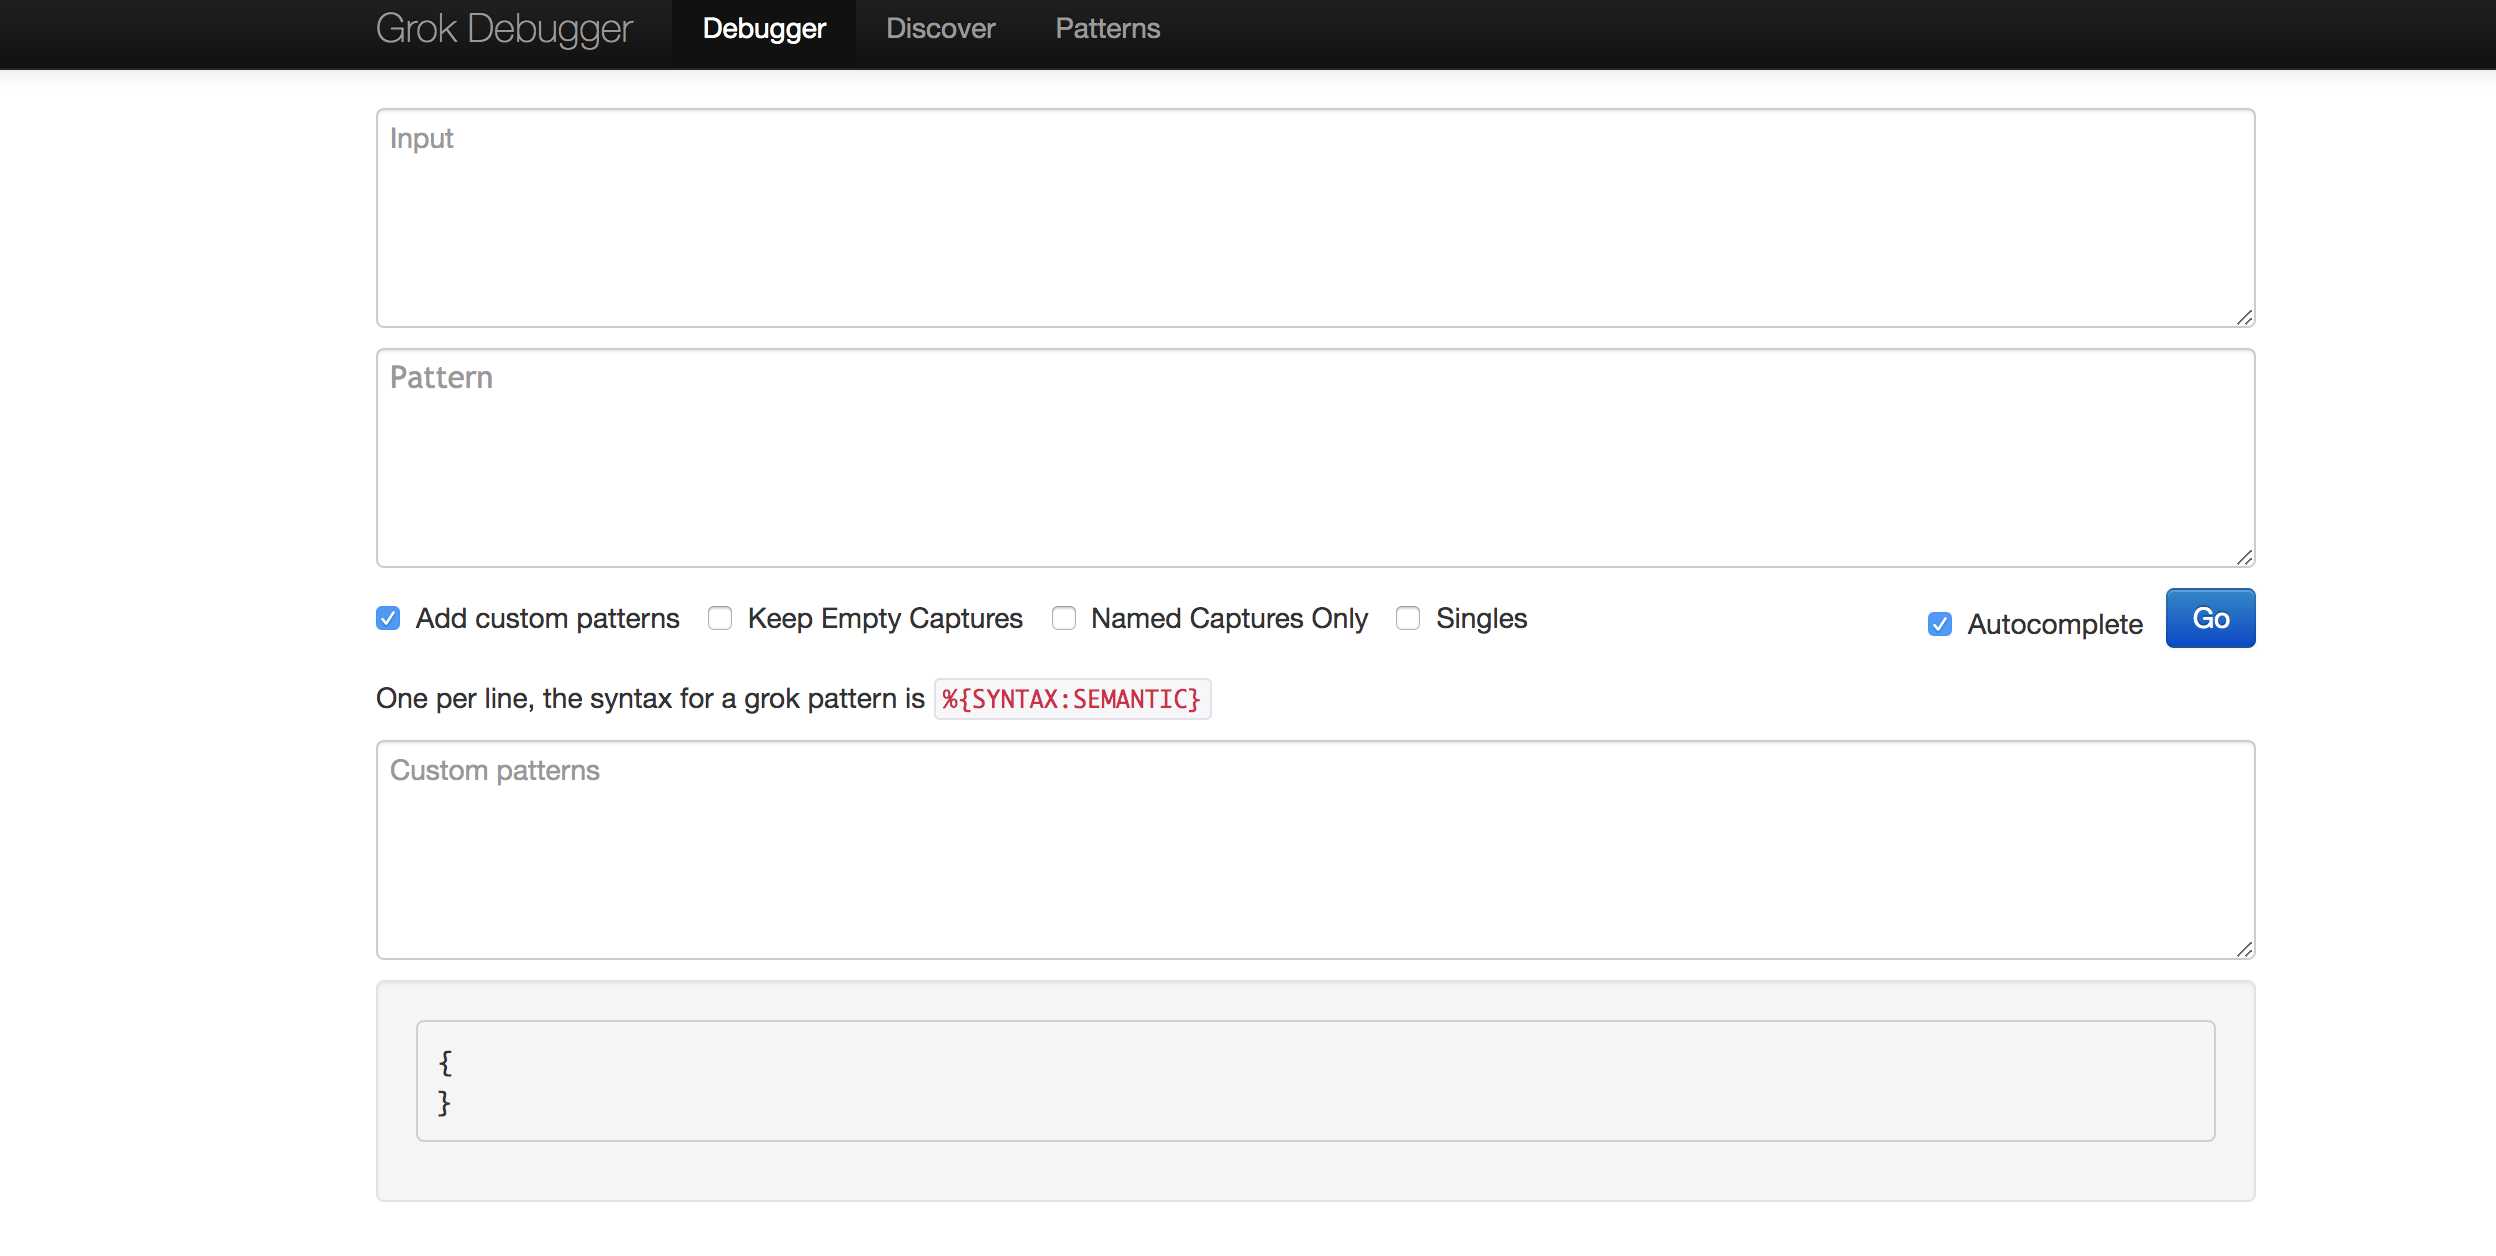
Task: Open the Patterns tab
Action: [x=1107, y=30]
